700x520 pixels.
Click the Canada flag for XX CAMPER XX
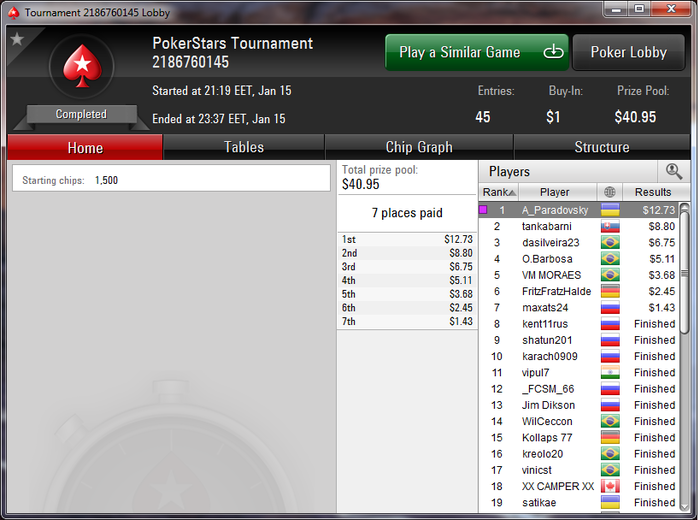tap(610, 486)
